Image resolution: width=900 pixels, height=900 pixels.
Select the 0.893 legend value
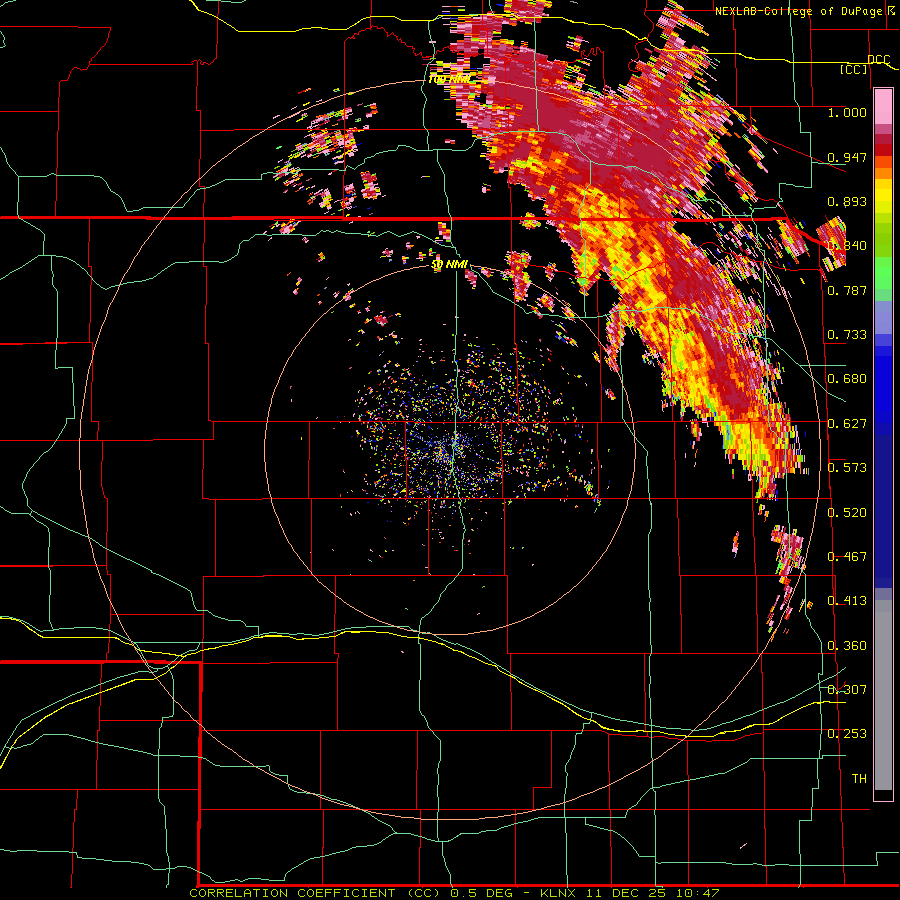coord(847,201)
